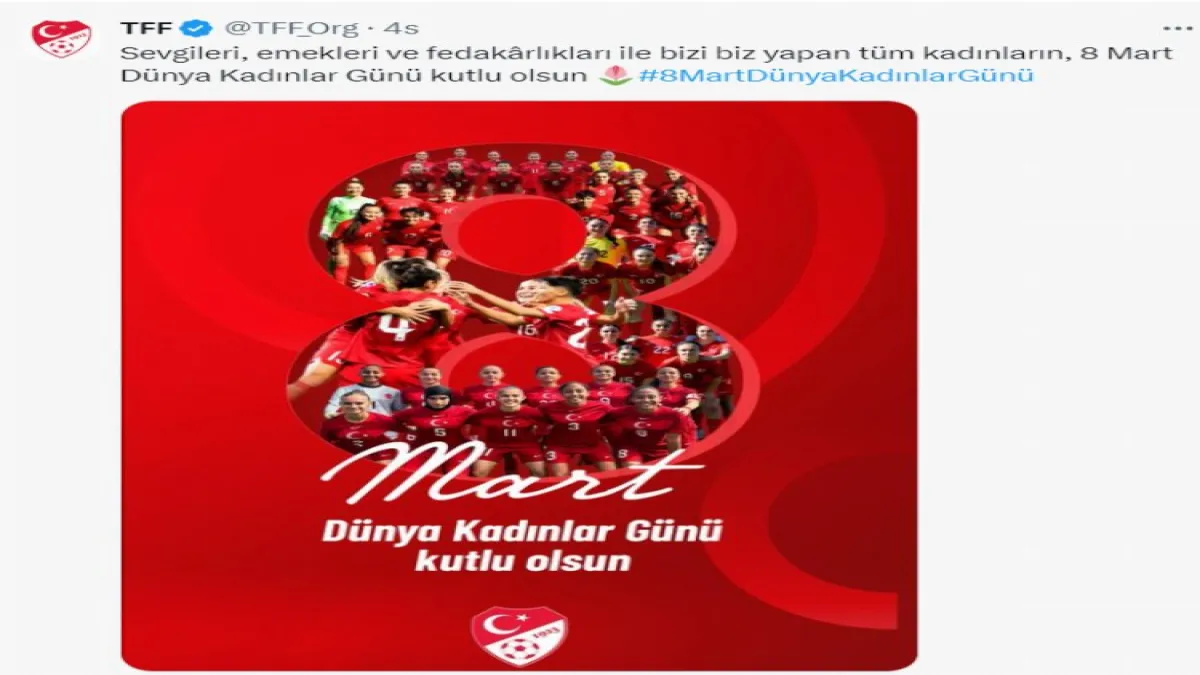
Task: Click the goalkeeper in the yellow jersey
Action: pyautogui.click(x=610, y=165)
